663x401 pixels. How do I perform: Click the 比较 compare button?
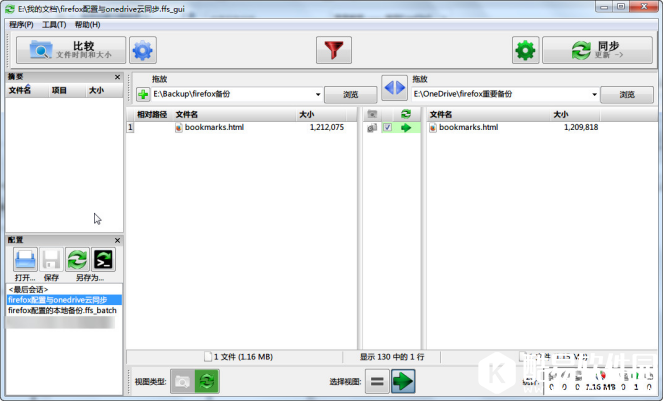click(x=72, y=50)
